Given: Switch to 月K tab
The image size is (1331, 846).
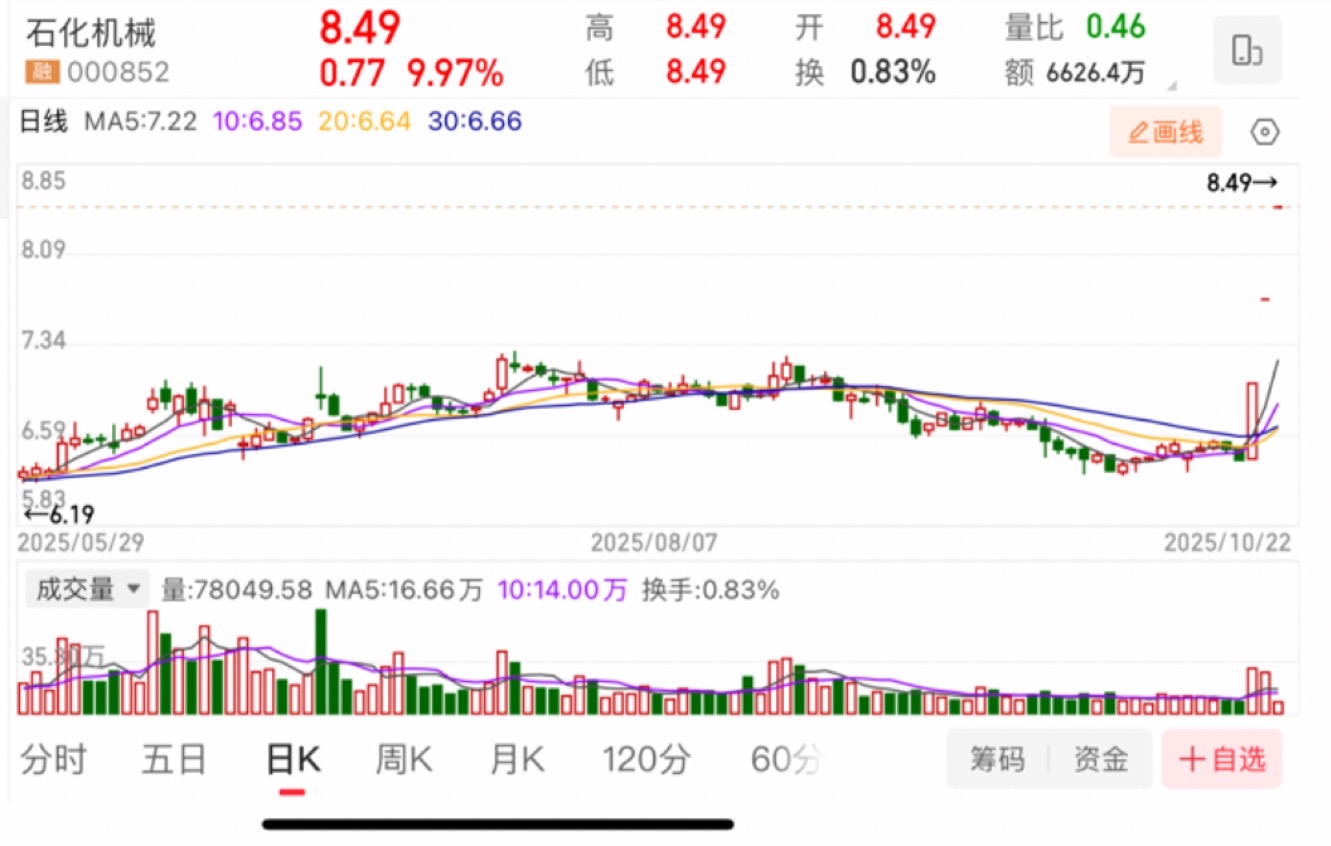Looking at the screenshot, I should 517,761.
